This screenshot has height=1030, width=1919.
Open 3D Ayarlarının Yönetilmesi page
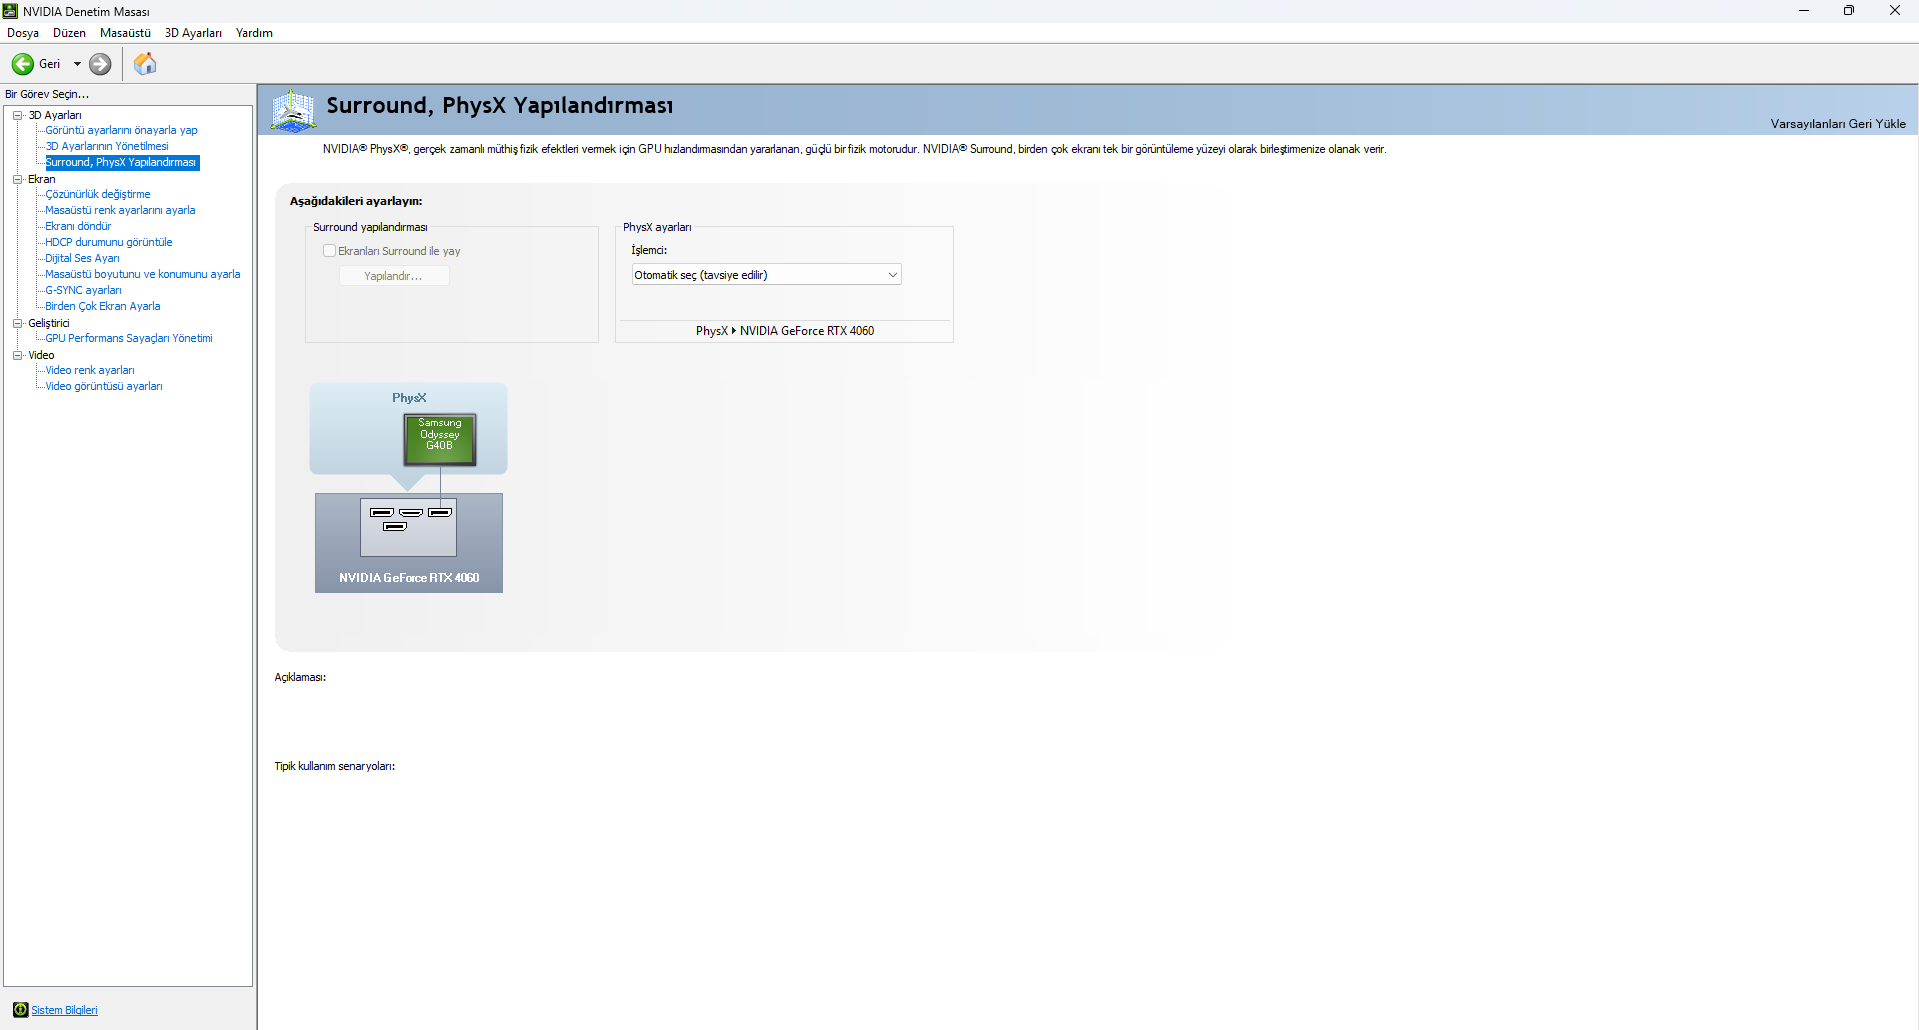(107, 146)
